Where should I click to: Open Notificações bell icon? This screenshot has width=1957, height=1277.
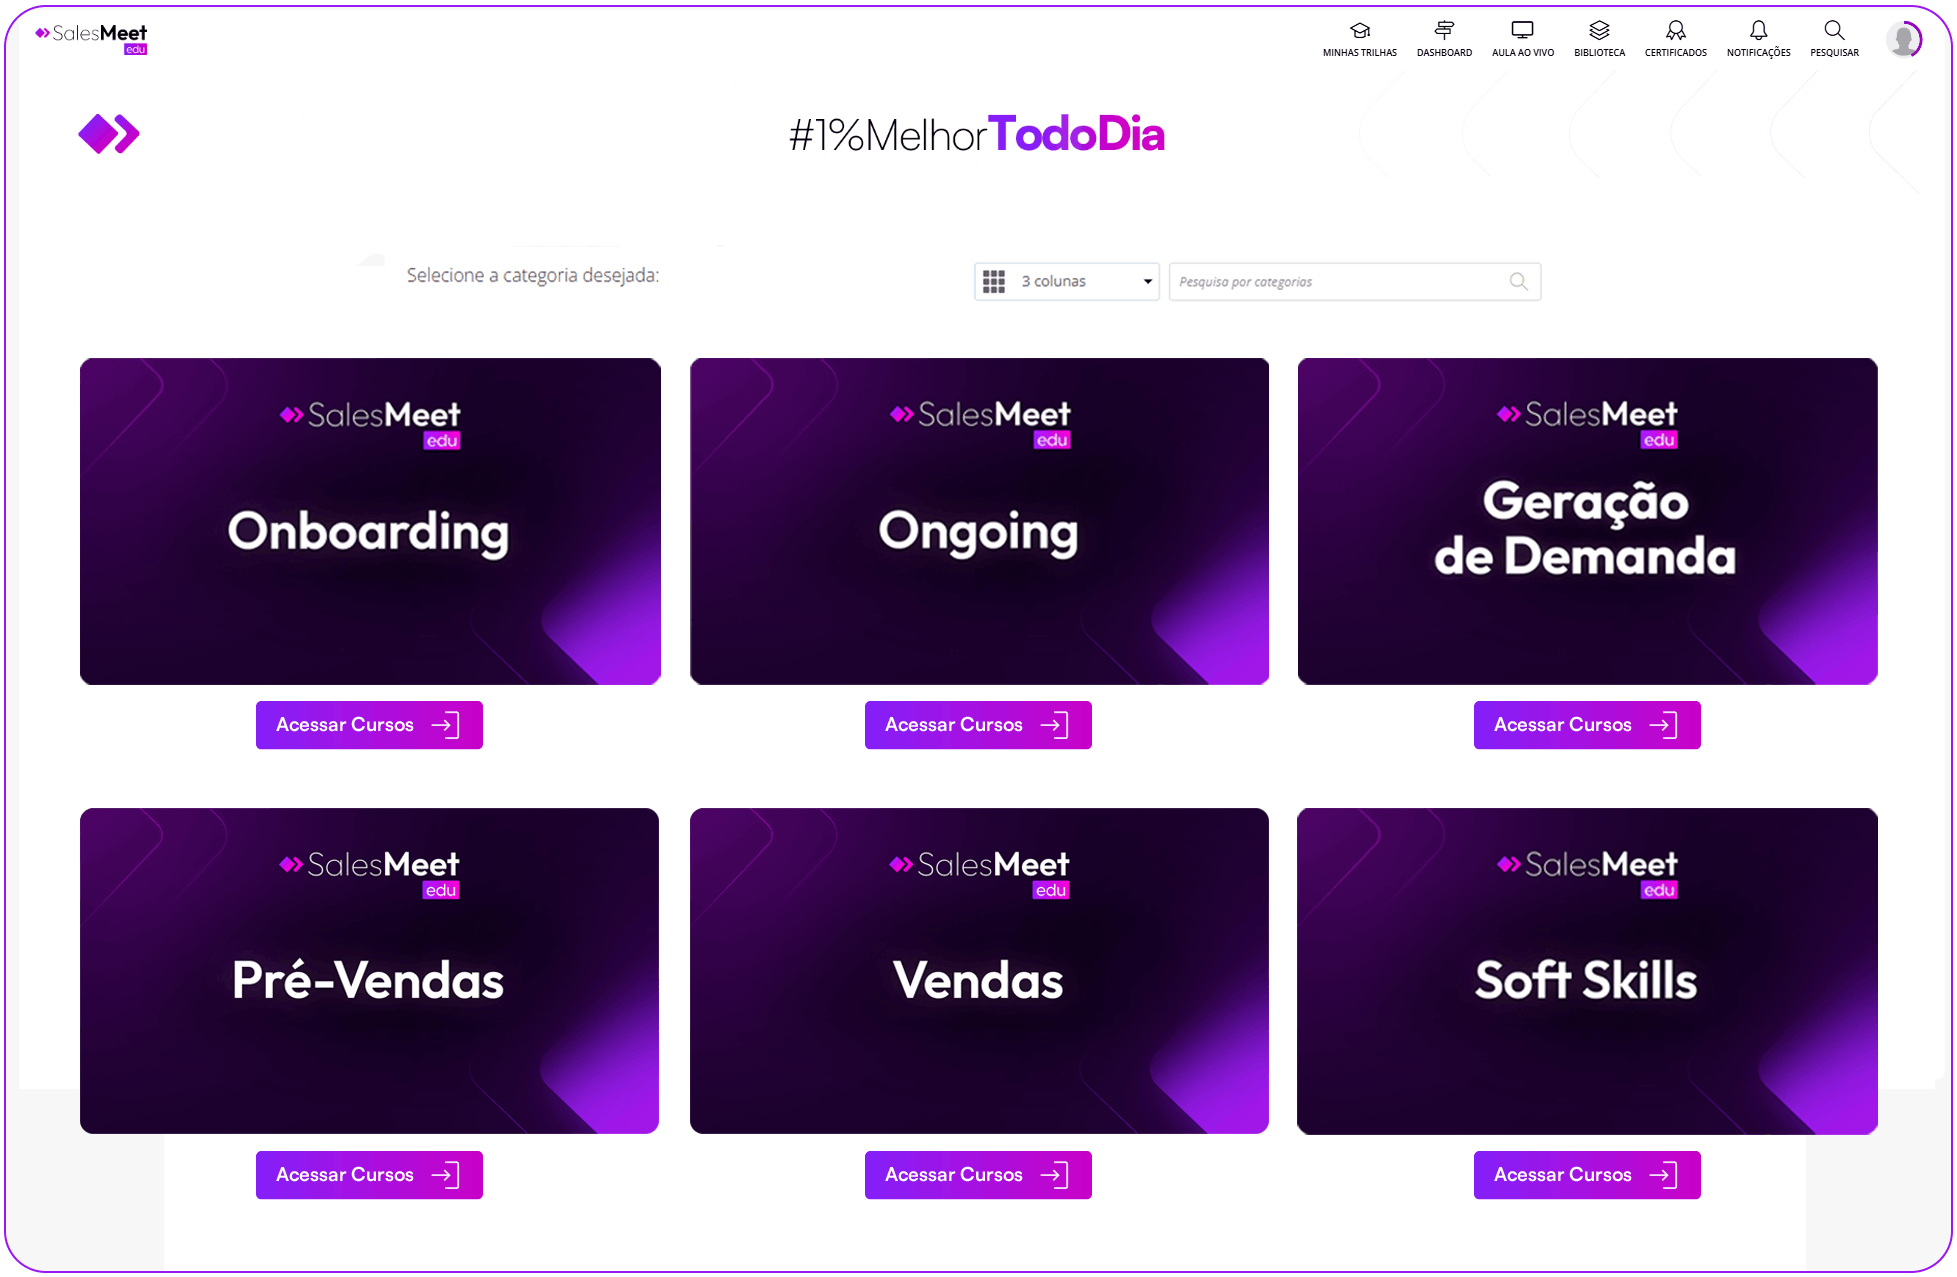(x=1758, y=31)
